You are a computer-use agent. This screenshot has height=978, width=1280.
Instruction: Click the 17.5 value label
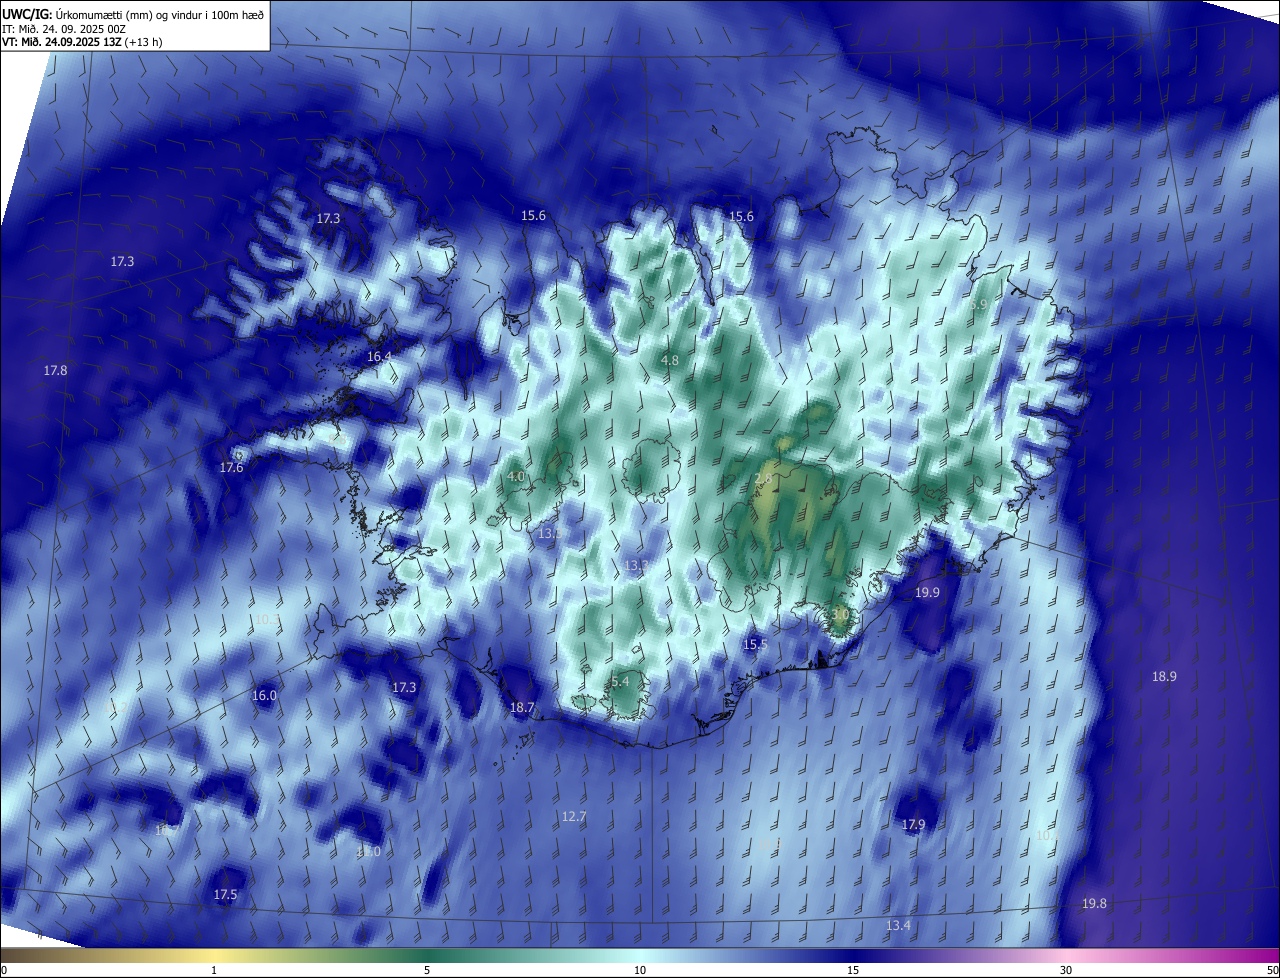[225, 895]
